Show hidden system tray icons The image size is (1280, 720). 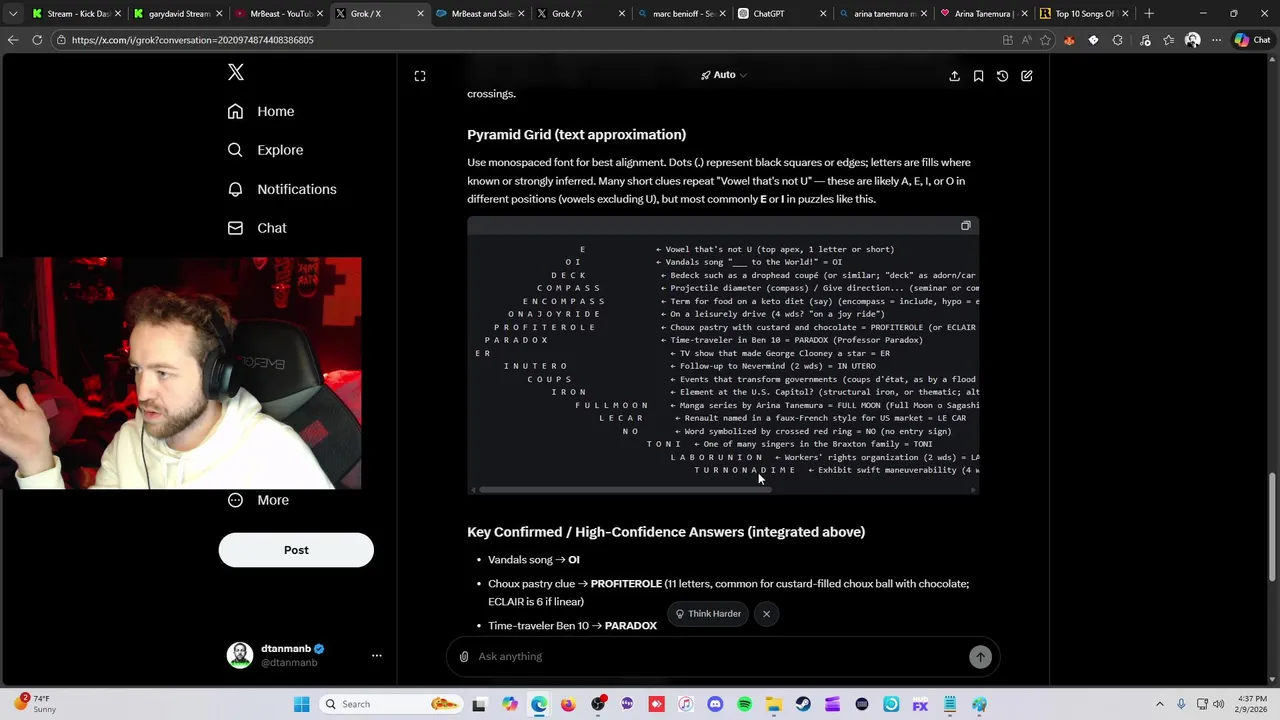[x=1160, y=704]
